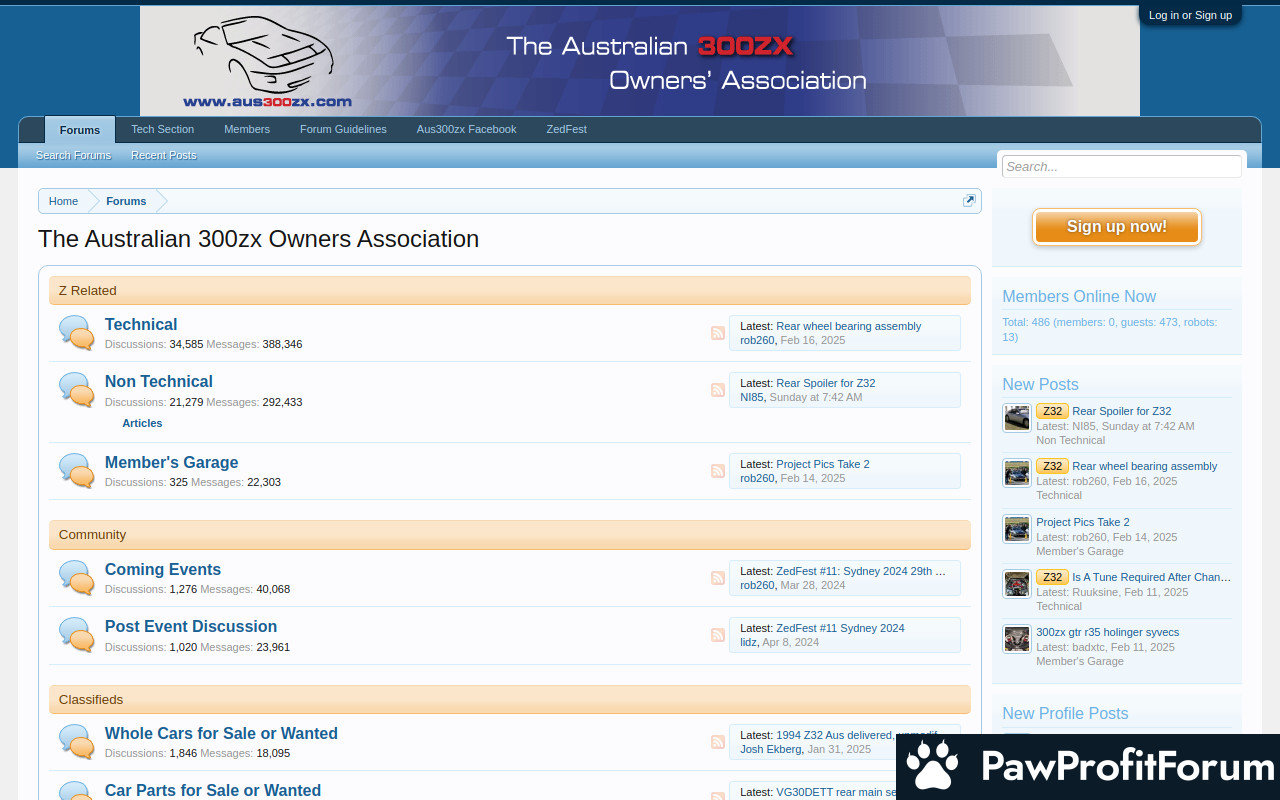Screen dimensions: 1280x800
Task: Go to Home breadcrumb
Action: point(63,201)
